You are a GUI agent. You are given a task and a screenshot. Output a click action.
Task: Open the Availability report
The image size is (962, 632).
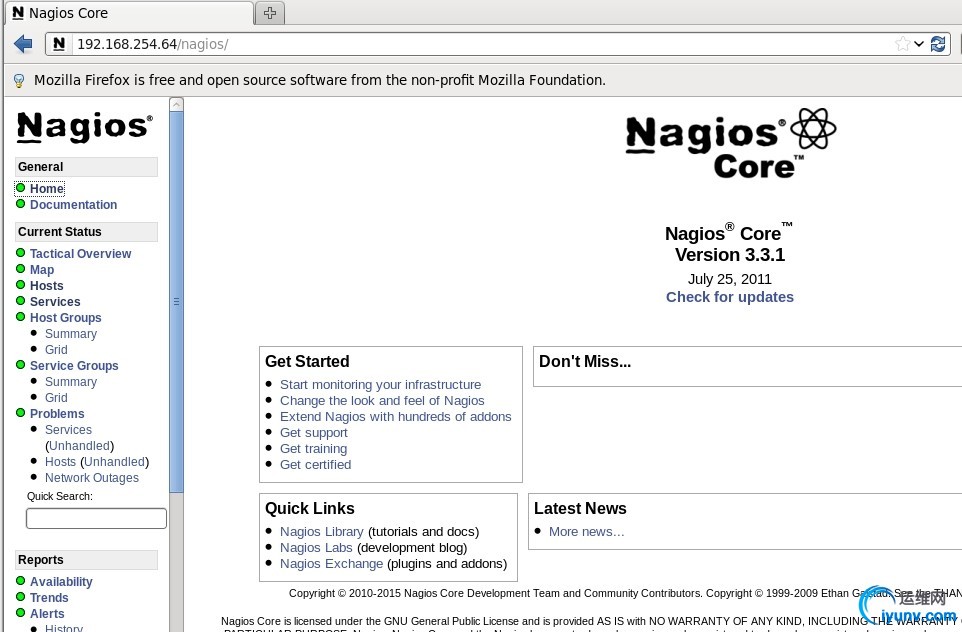pyautogui.click(x=61, y=582)
